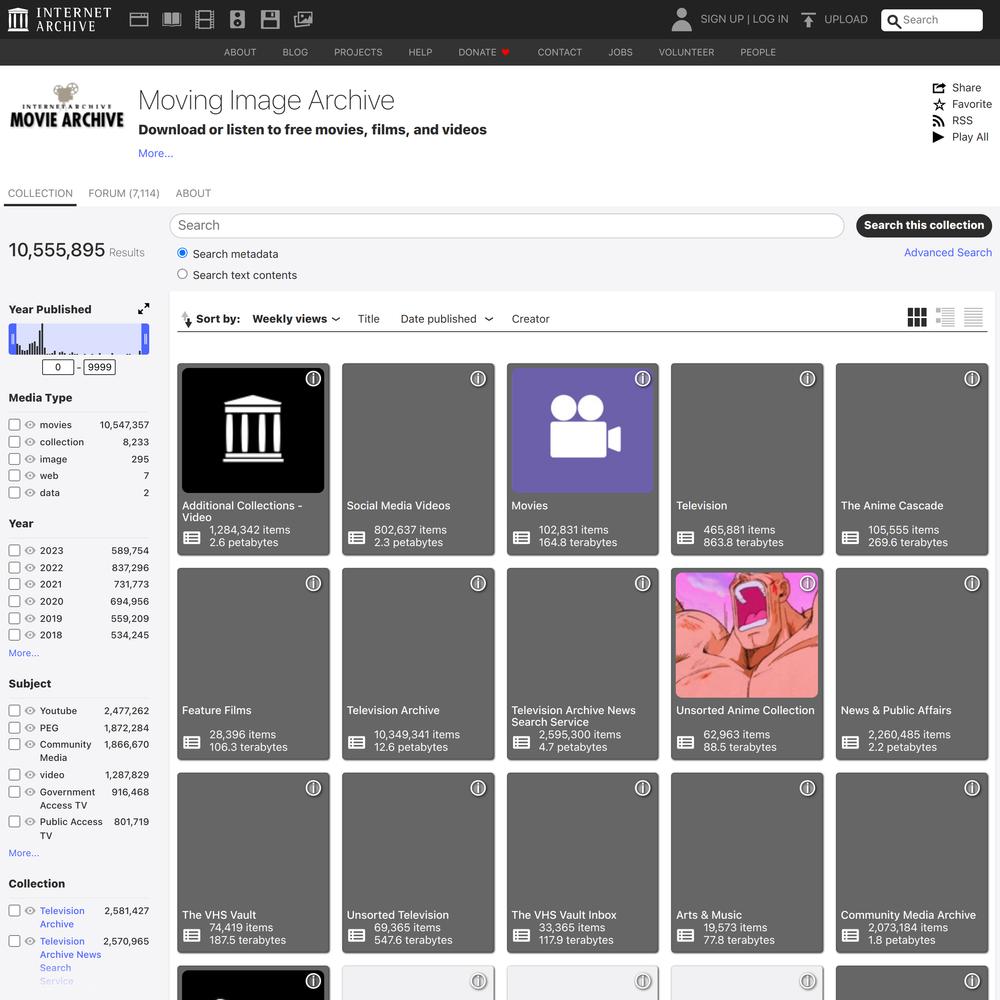Show info for Unsorted Anime Collection tile
The height and width of the screenshot is (1000, 1000).
point(807,584)
